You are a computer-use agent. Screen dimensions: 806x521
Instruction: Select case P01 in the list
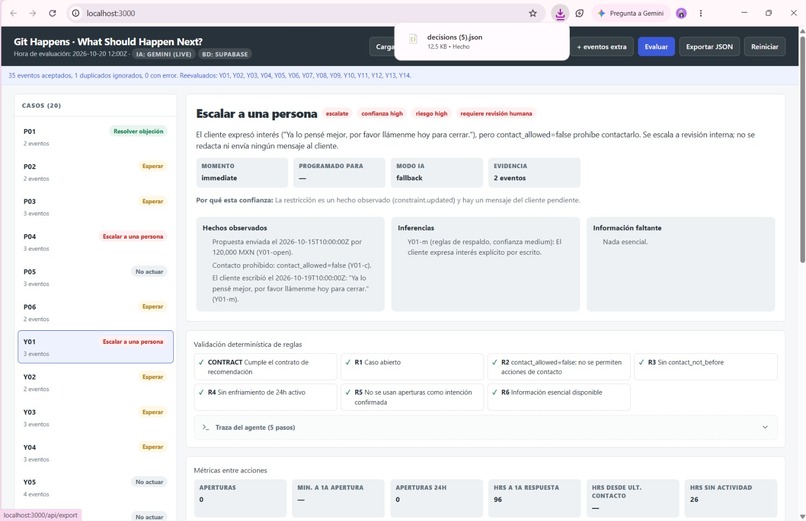pos(96,137)
